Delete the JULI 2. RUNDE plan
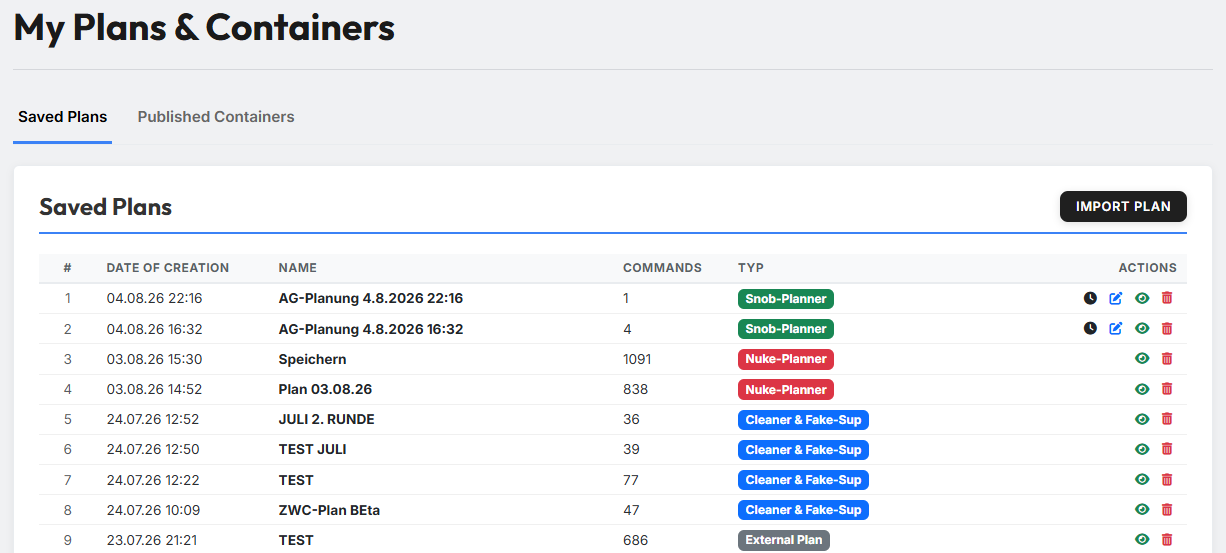The height and width of the screenshot is (553, 1226). point(1167,419)
